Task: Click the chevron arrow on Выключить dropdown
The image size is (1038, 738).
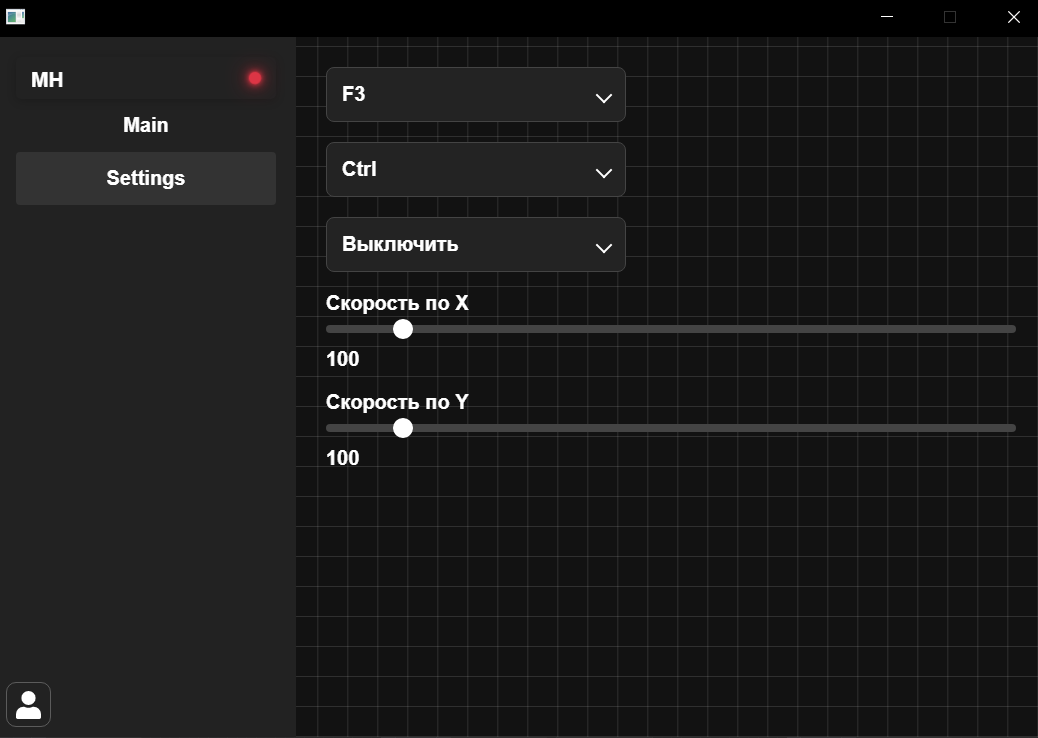Action: pyautogui.click(x=603, y=248)
